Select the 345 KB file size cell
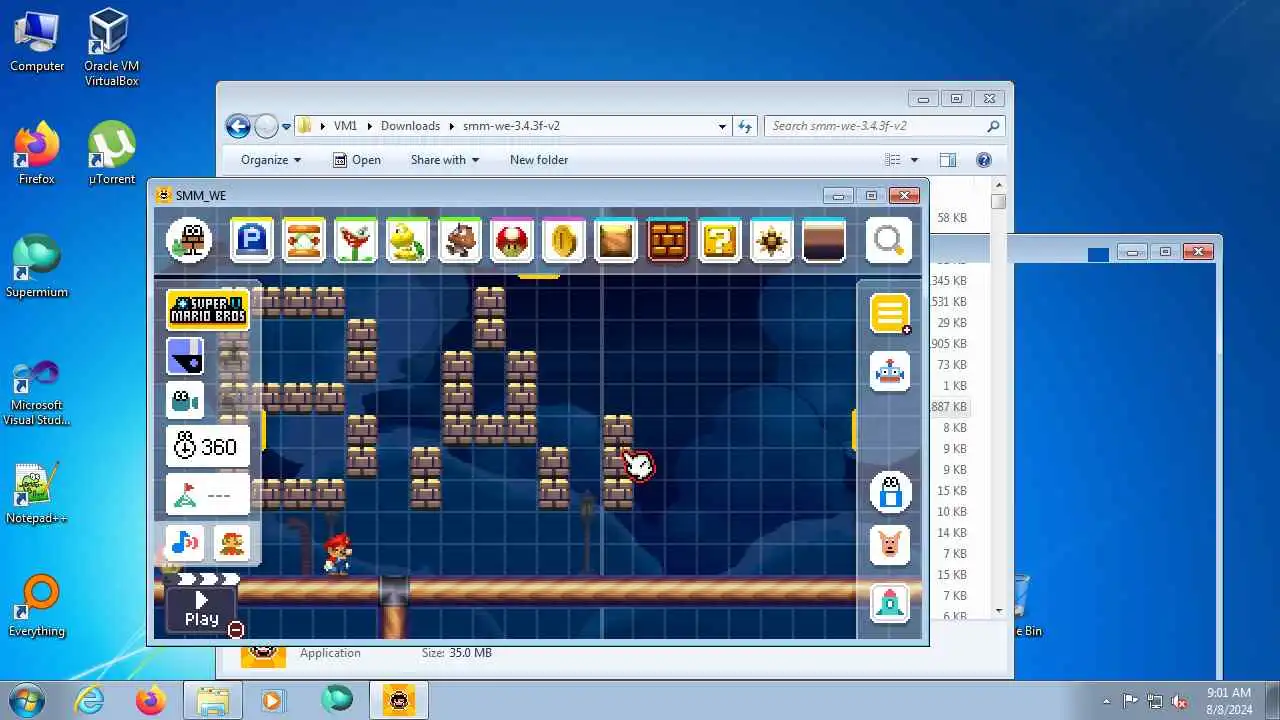1280x720 pixels. pyautogui.click(x=949, y=281)
